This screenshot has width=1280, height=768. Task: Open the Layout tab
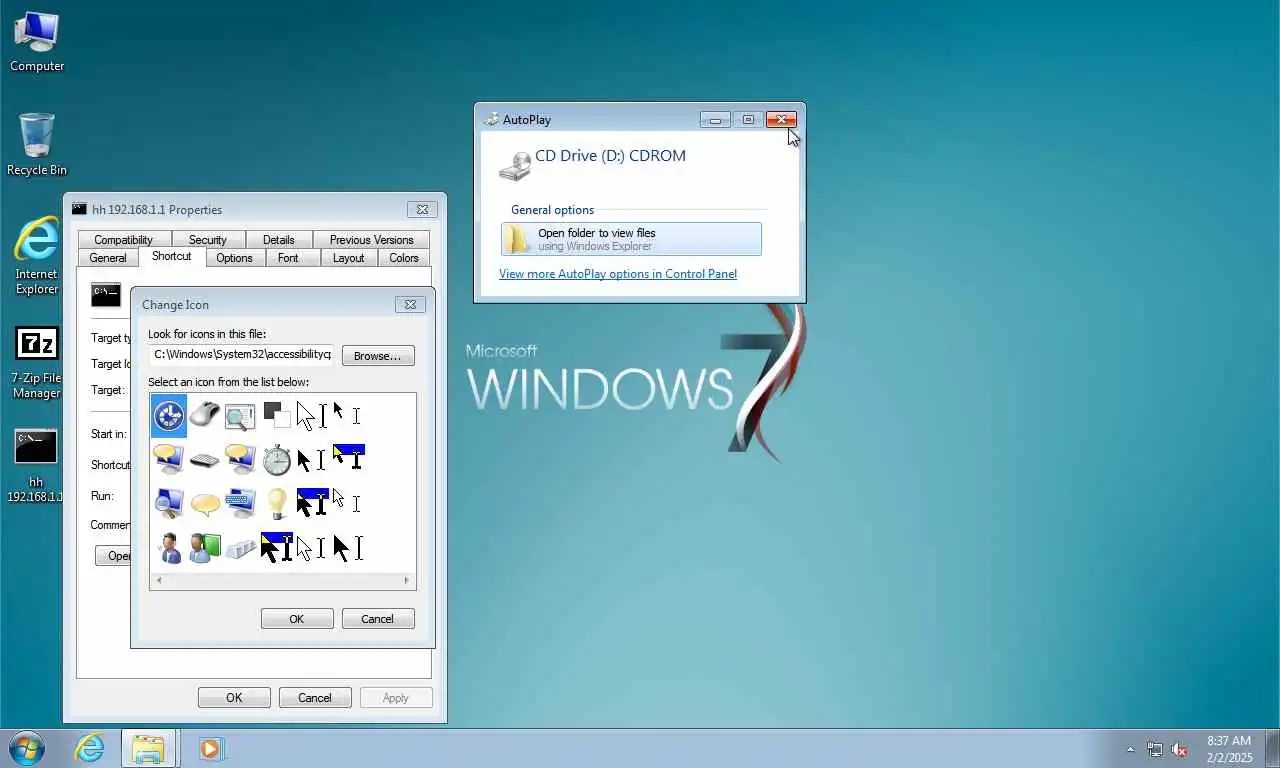coord(348,257)
